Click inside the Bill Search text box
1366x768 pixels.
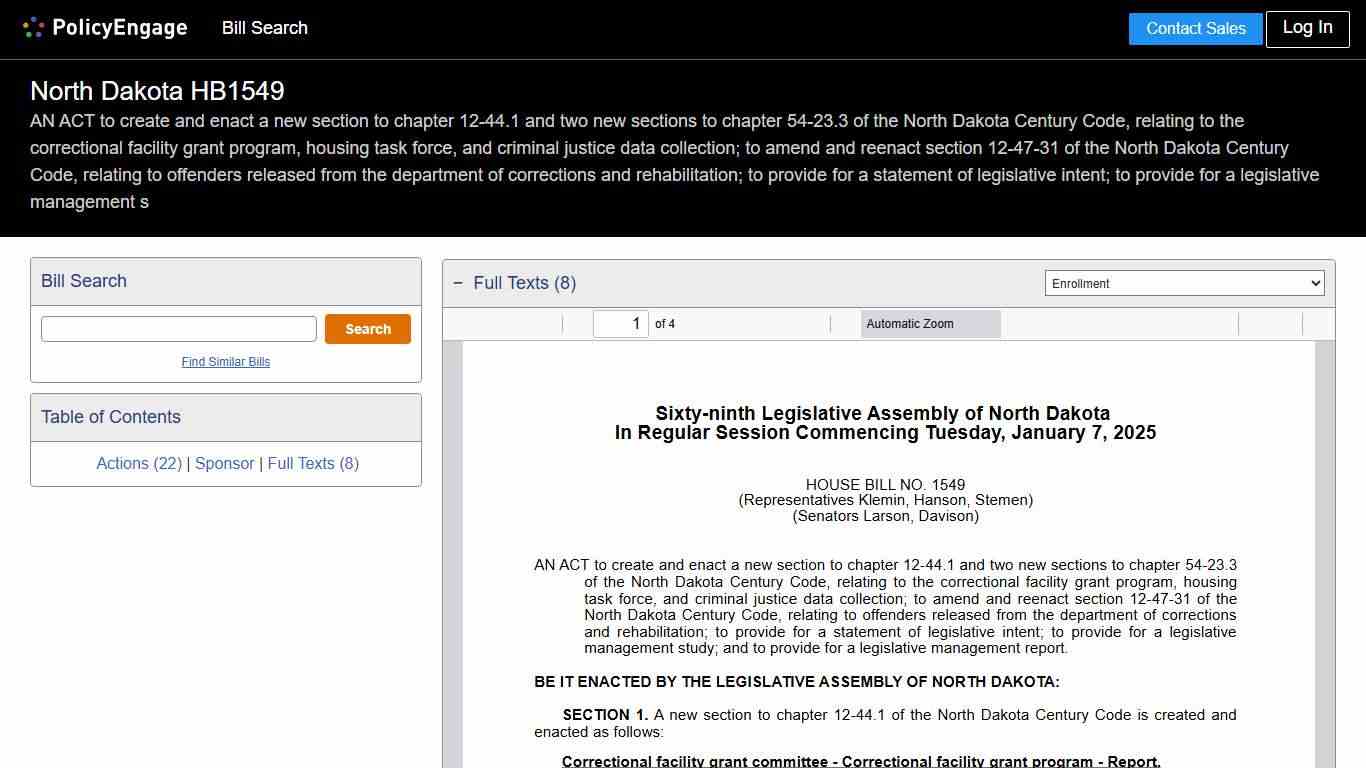(x=178, y=328)
